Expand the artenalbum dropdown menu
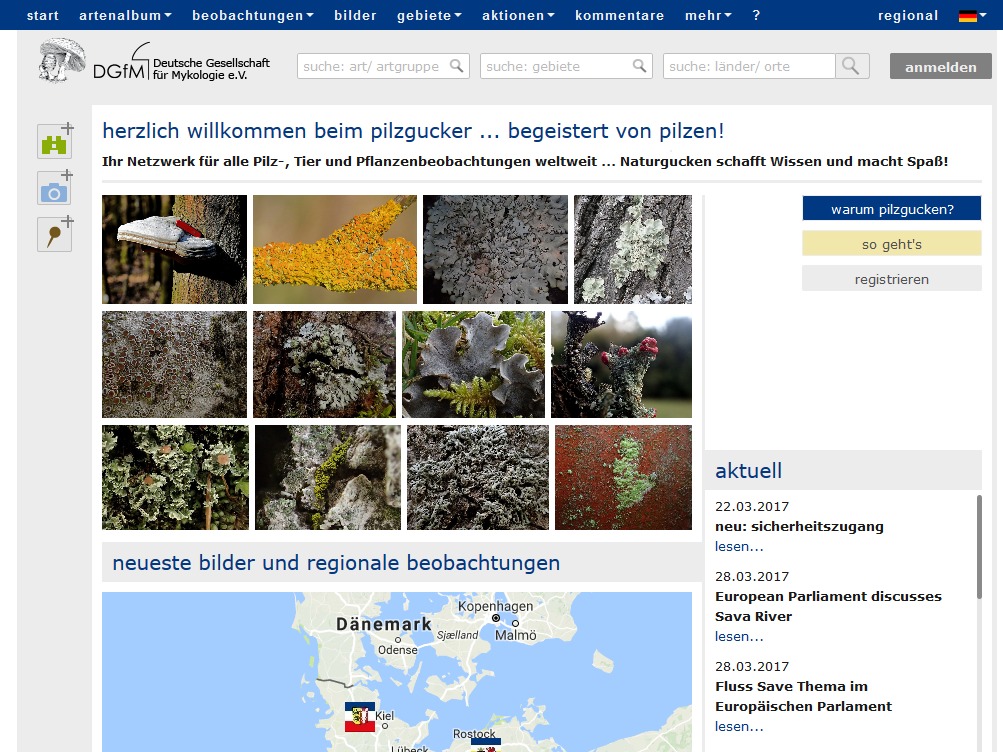The width and height of the screenshot is (1003, 752). tap(125, 15)
